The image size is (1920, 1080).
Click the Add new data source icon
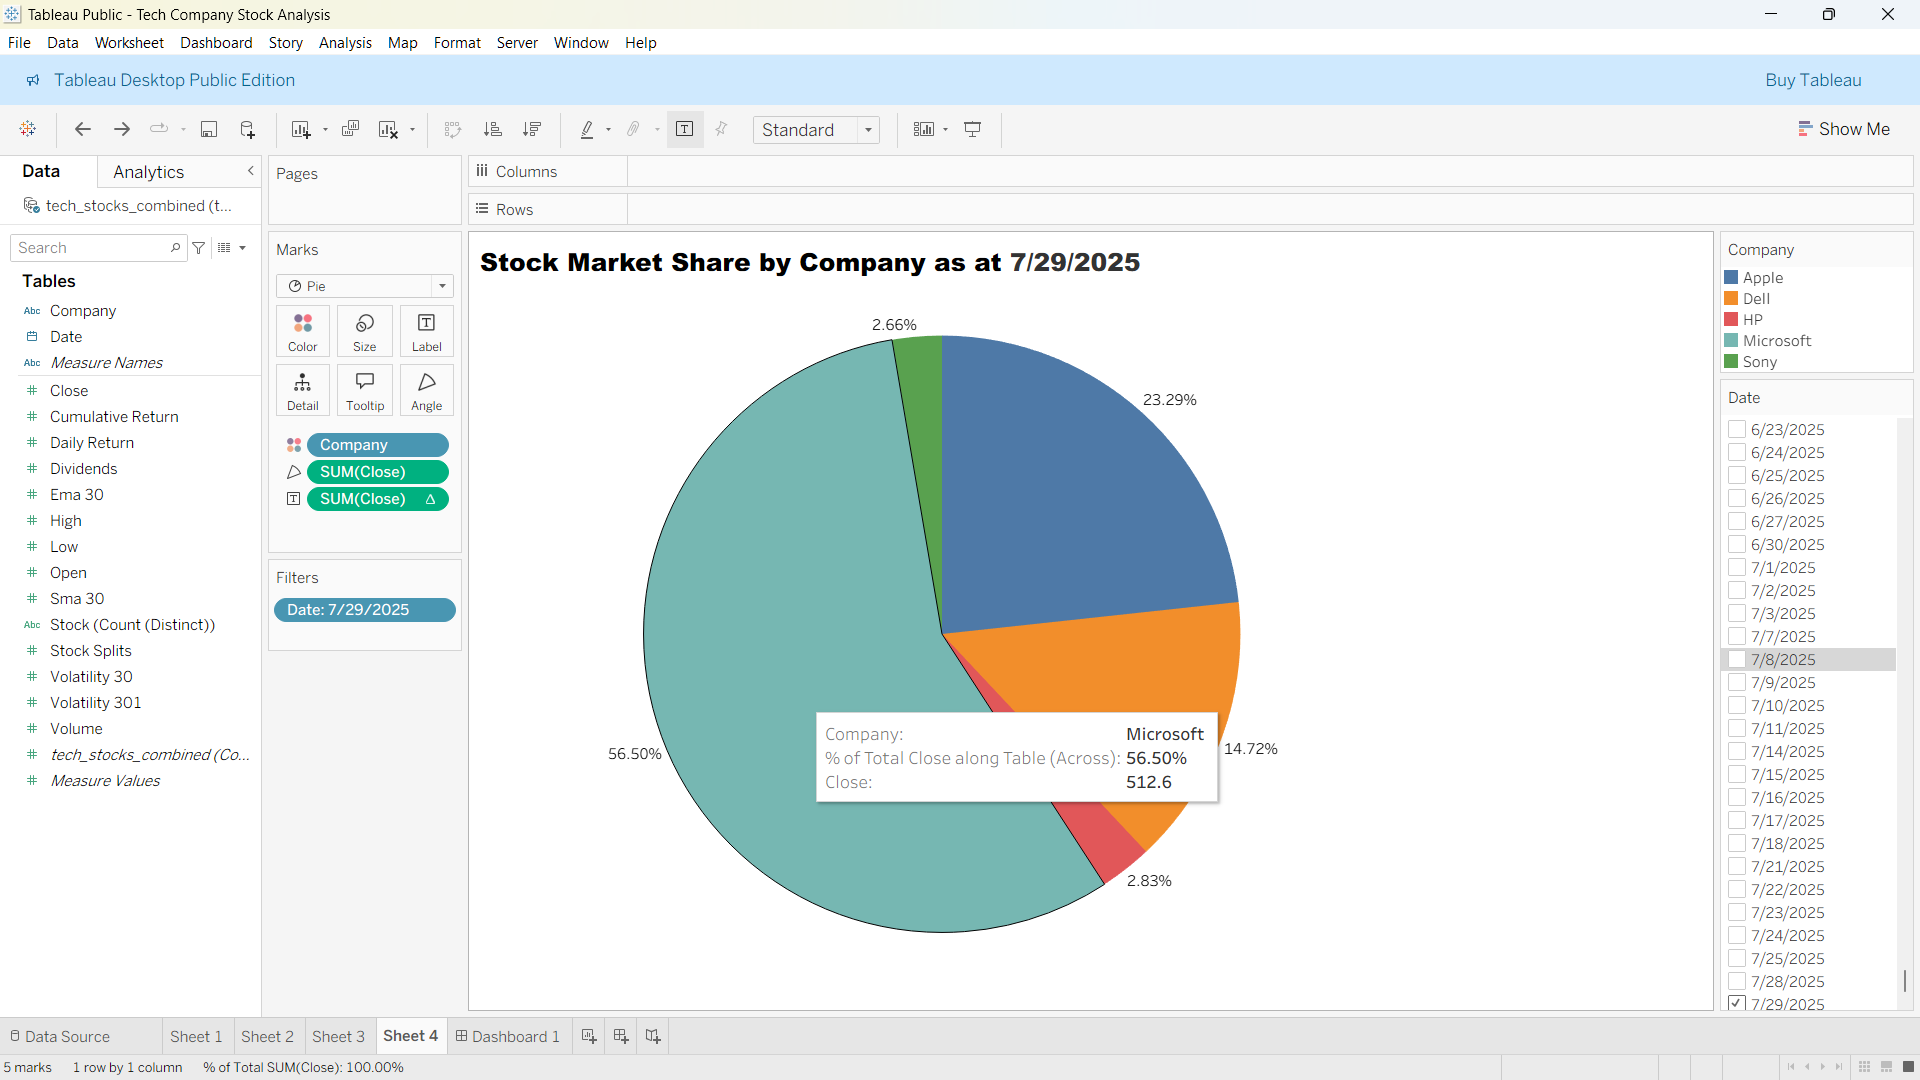(x=248, y=129)
